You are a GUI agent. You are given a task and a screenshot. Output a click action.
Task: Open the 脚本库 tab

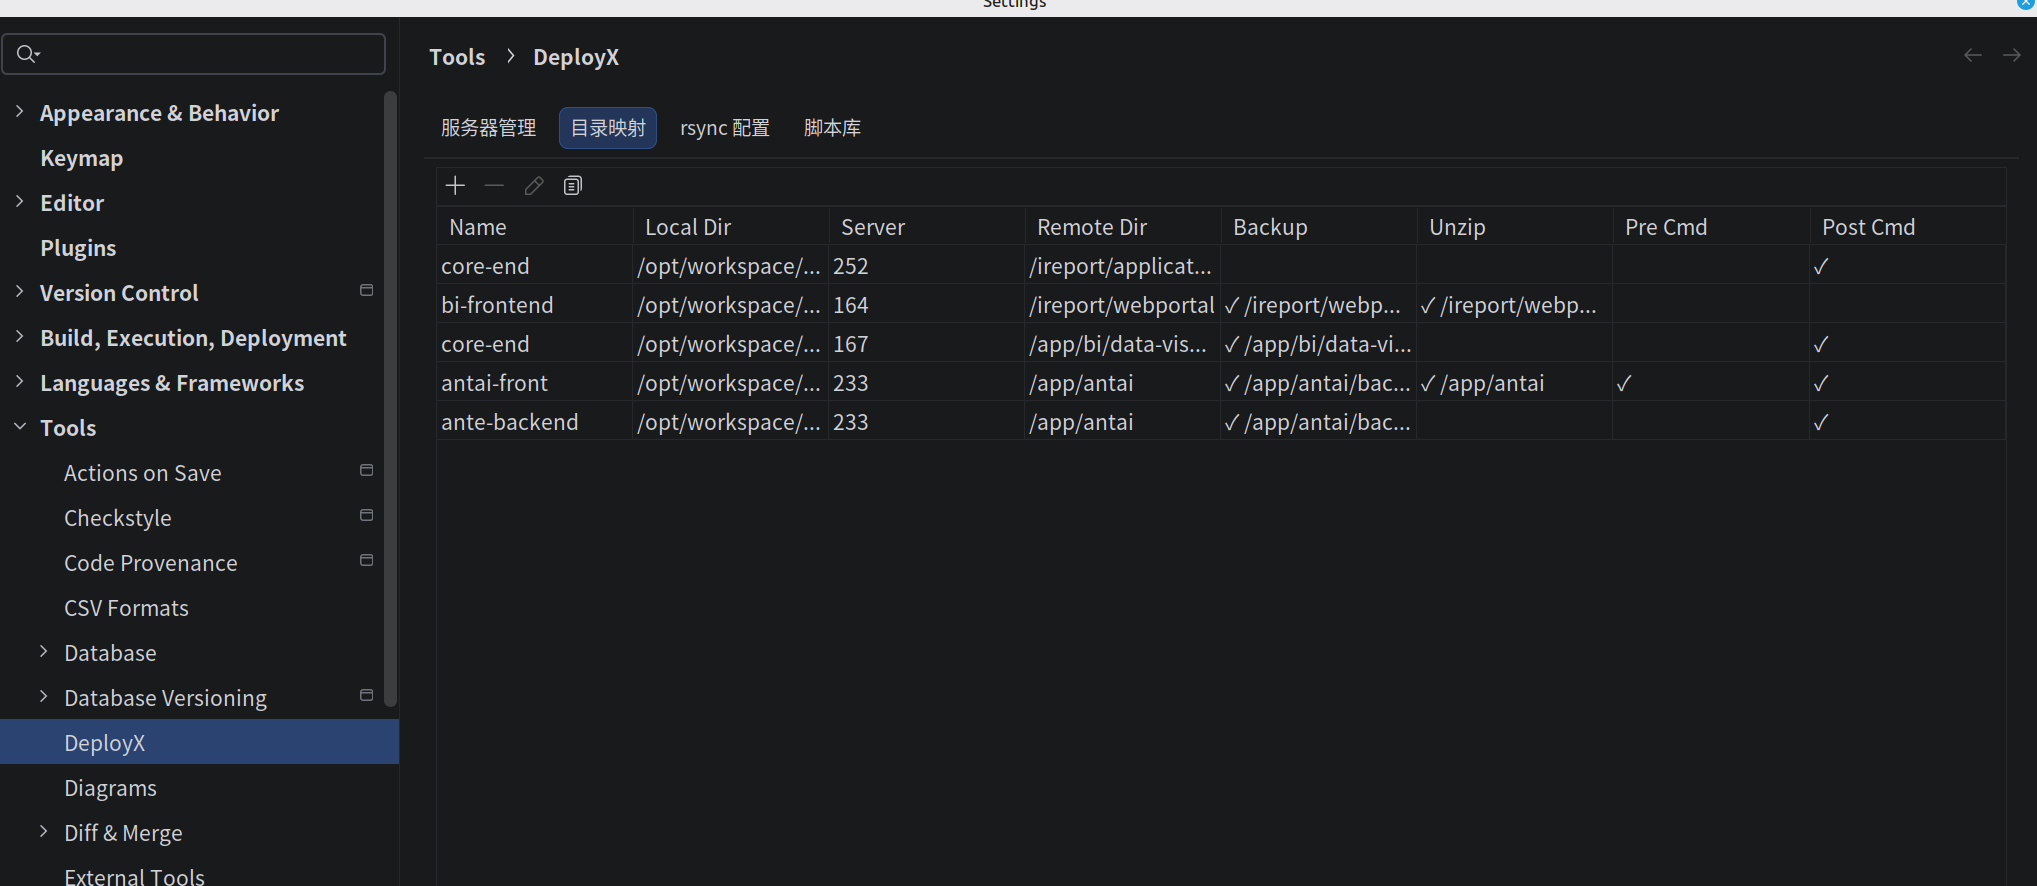pyautogui.click(x=832, y=128)
